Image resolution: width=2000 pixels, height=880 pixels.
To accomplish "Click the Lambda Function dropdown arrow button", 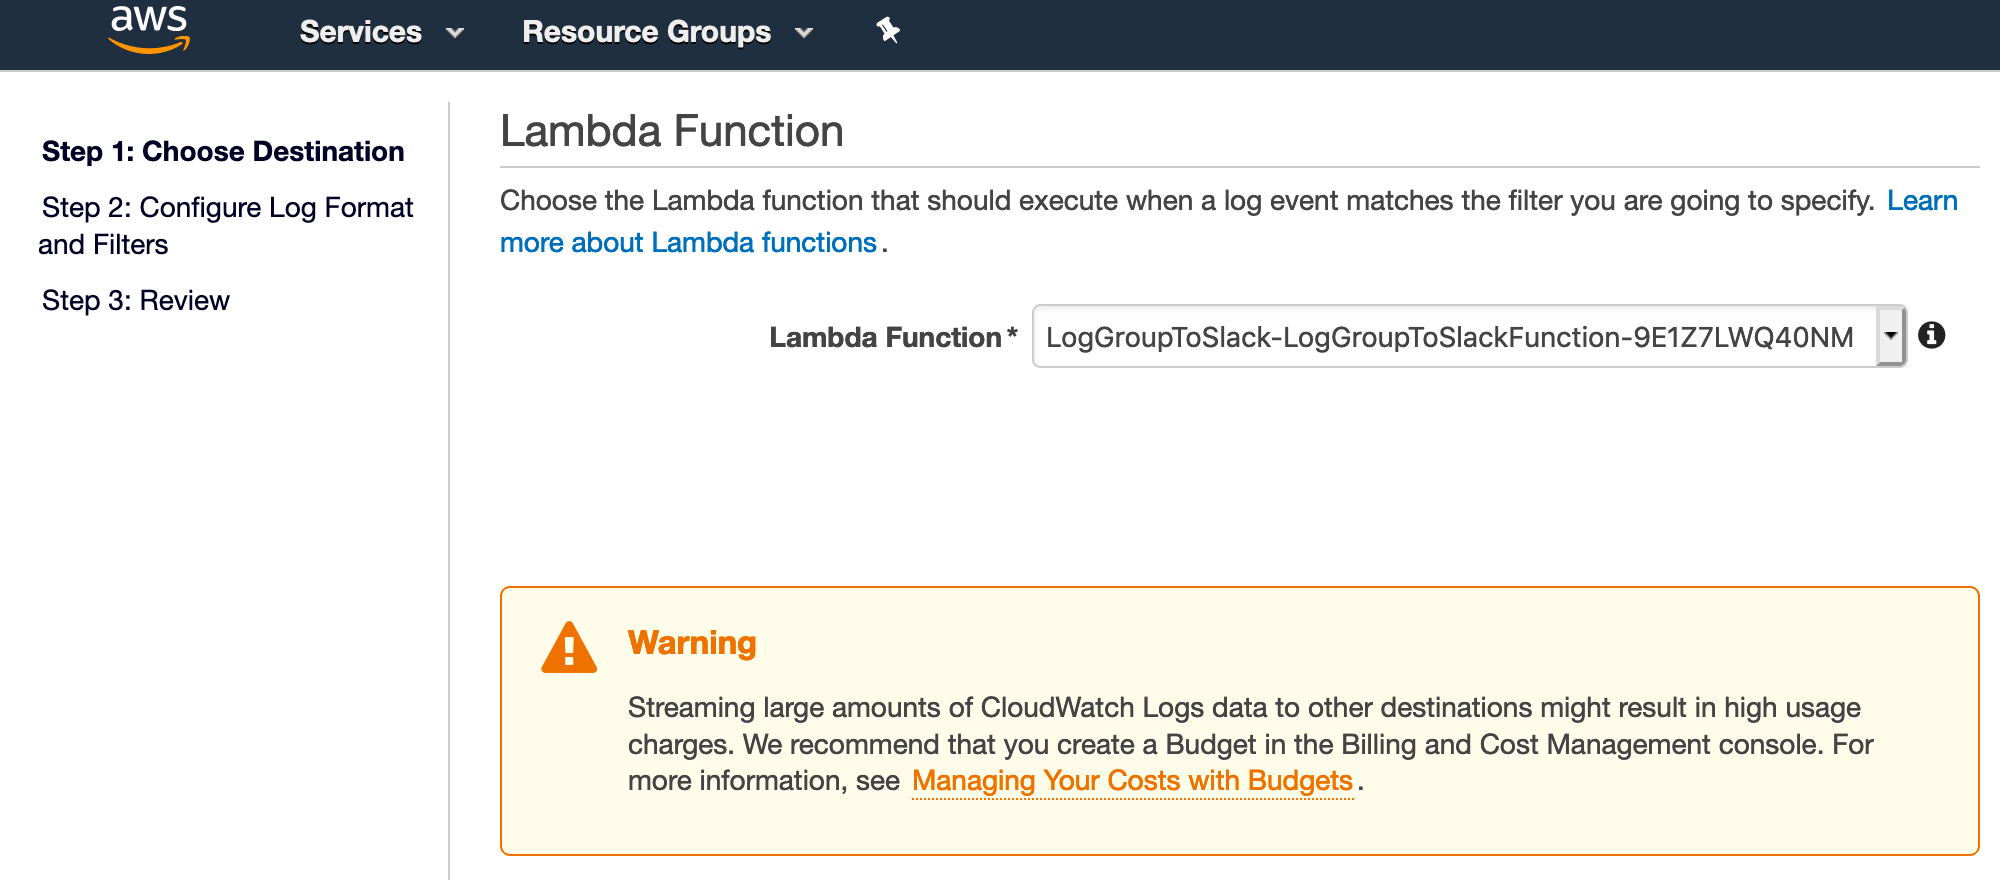I will tap(1890, 336).
